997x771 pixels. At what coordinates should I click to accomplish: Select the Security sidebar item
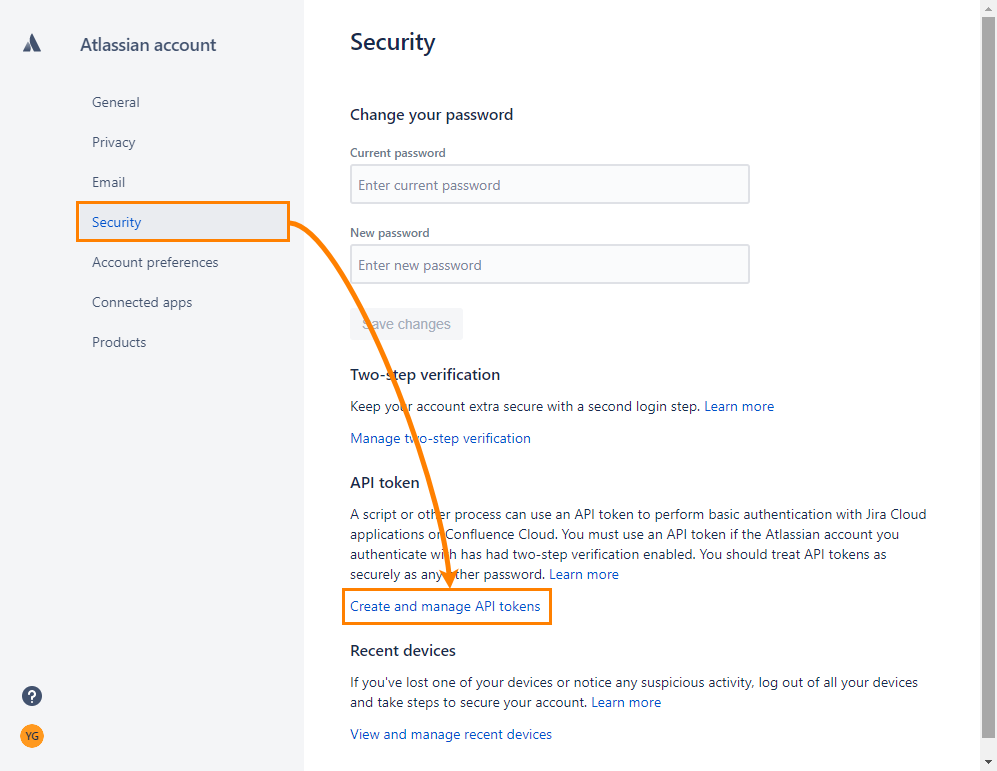pyautogui.click(x=116, y=222)
